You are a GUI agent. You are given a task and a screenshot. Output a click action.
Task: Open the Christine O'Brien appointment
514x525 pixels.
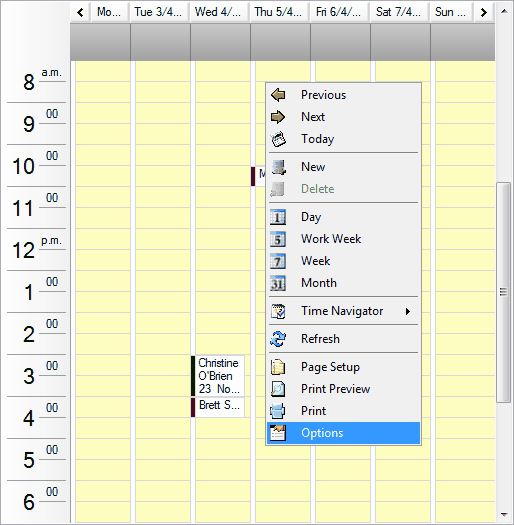(x=218, y=376)
